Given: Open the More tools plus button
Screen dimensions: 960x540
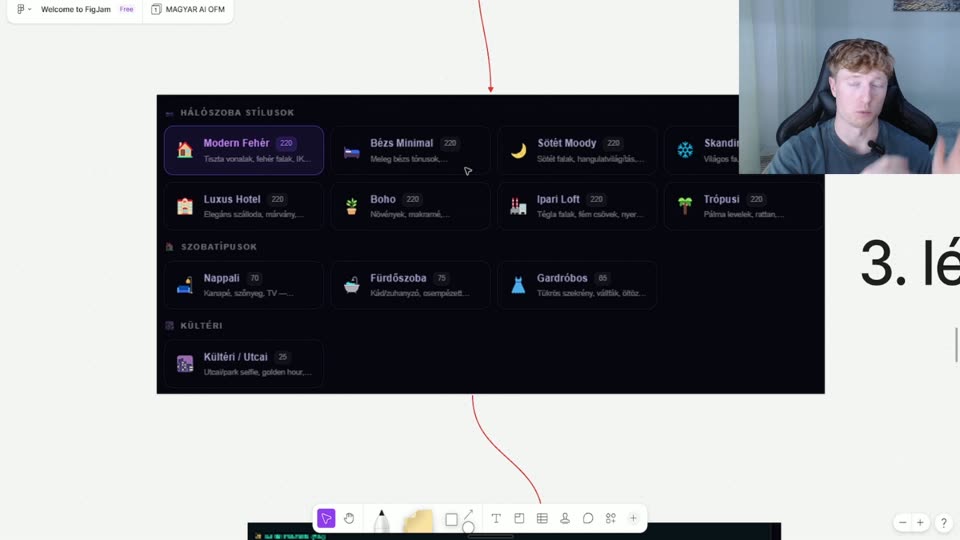Looking at the screenshot, I should tap(633, 519).
